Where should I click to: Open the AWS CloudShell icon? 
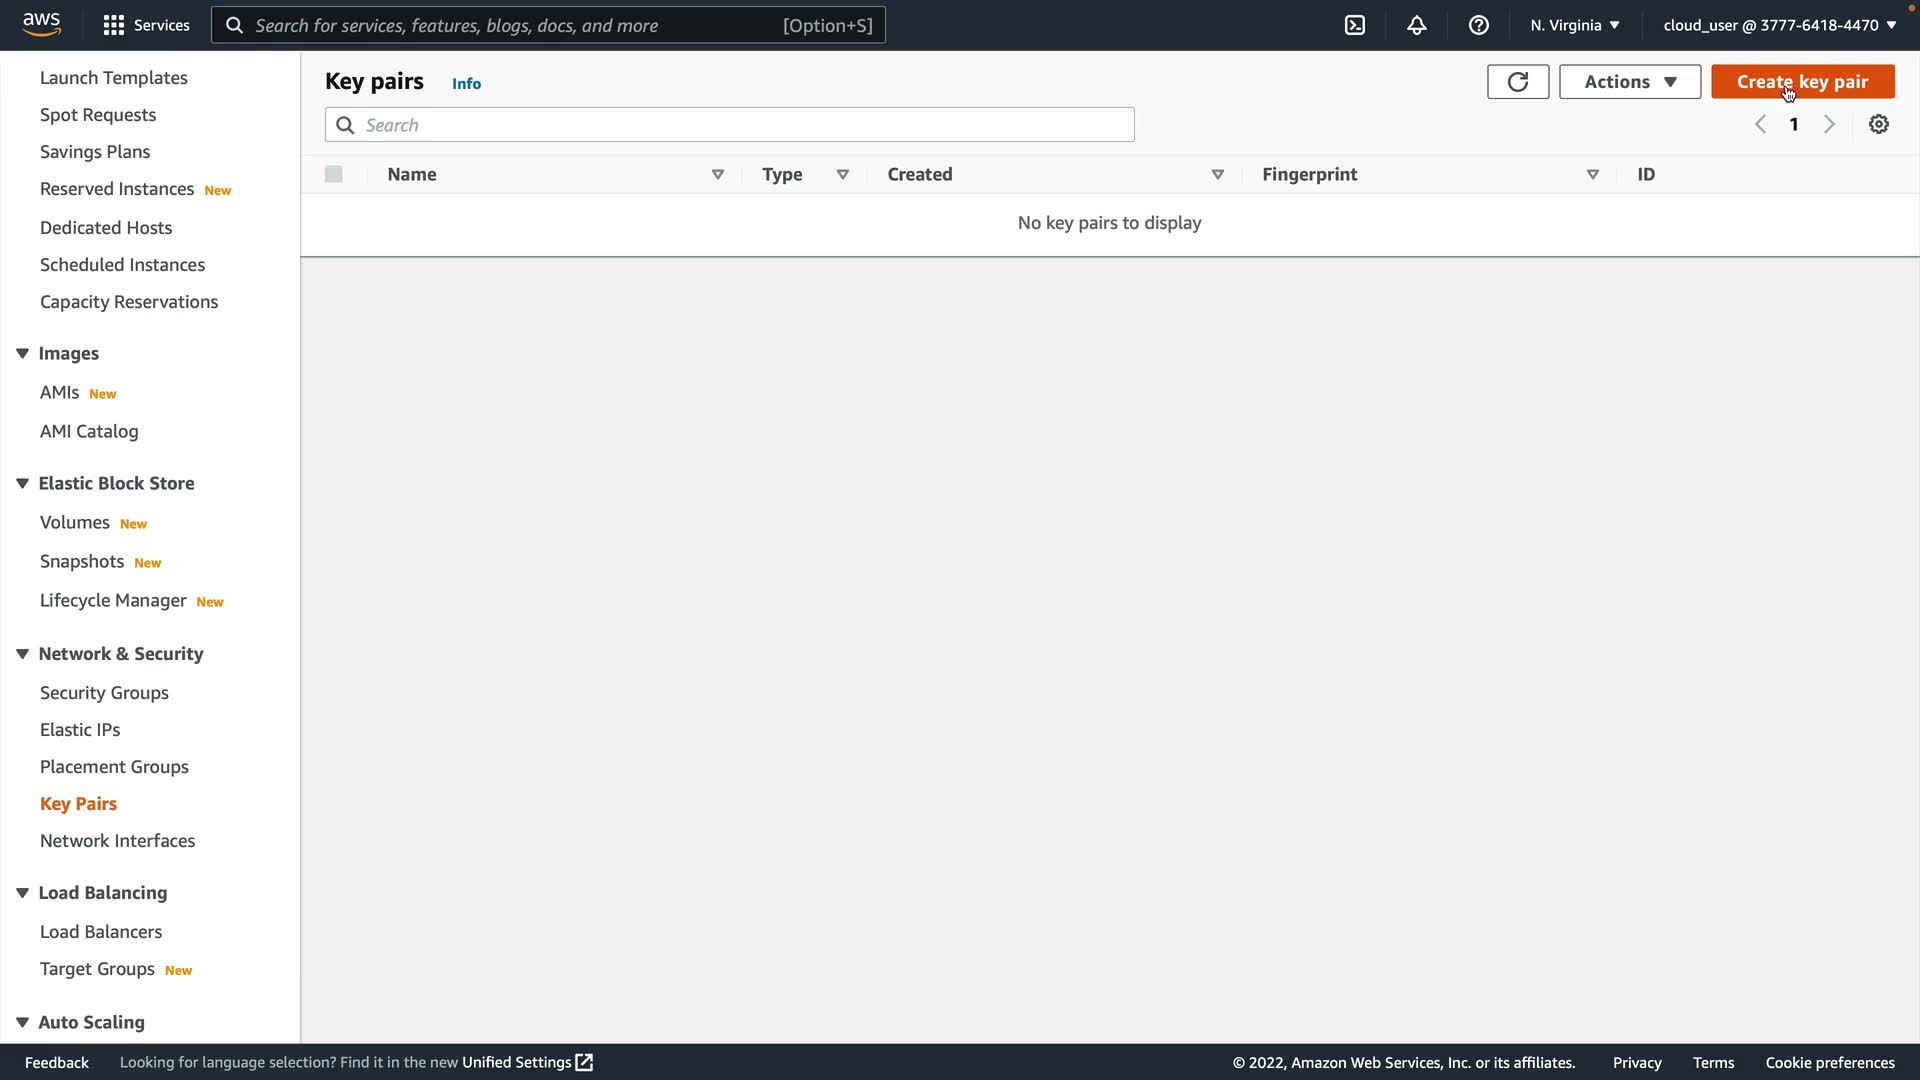click(1355, 25)
